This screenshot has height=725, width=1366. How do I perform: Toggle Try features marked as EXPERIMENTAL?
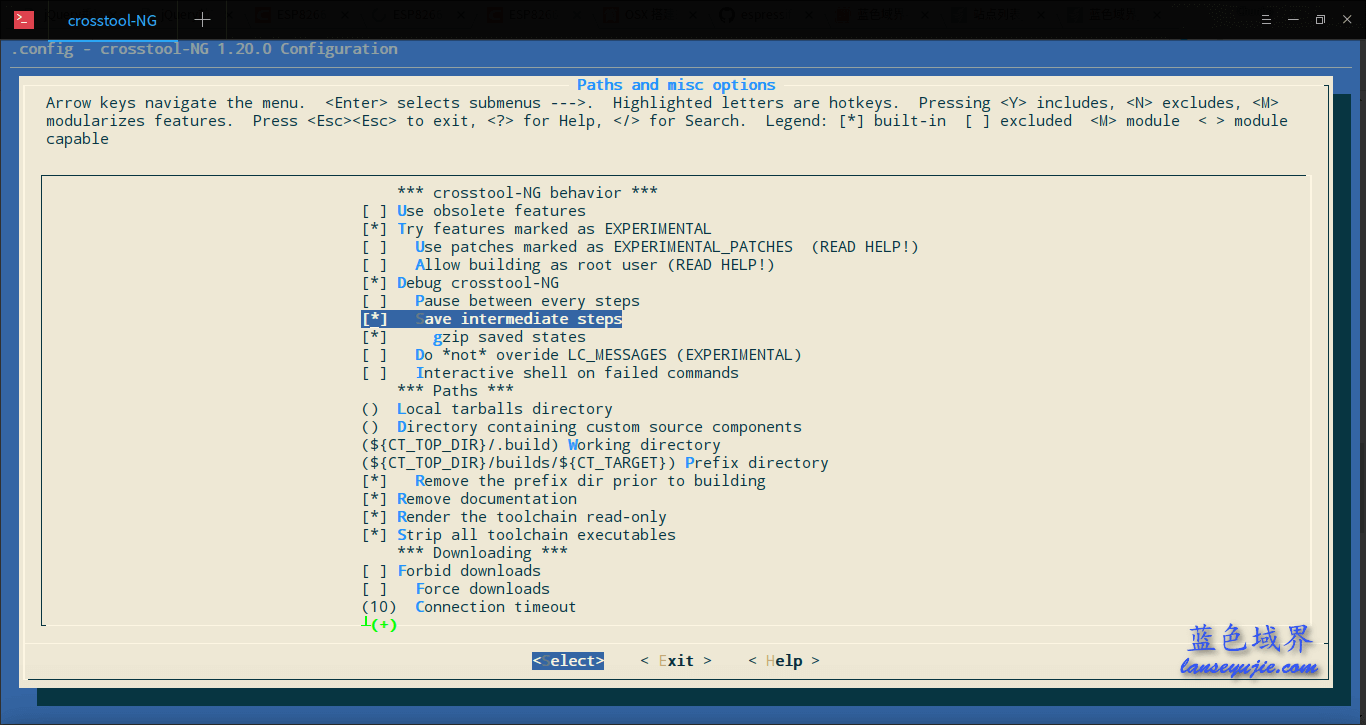tap(537, 229)
